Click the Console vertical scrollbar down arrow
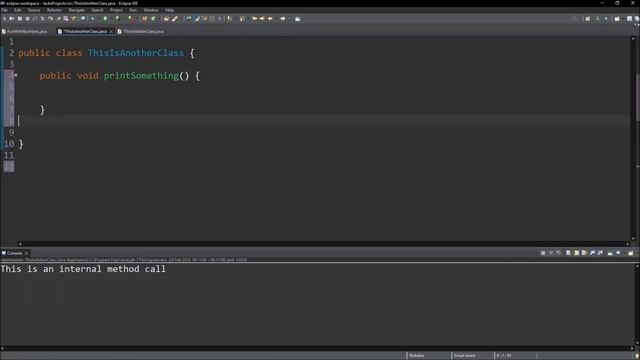Image resolution: width=640 pixels, height=360 pixels. (637, 343)
